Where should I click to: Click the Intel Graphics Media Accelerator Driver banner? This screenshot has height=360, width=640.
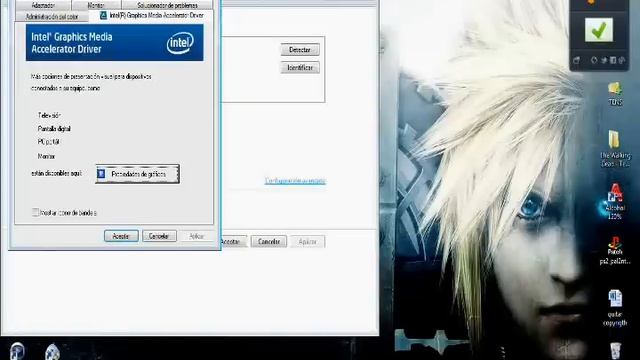114,42
